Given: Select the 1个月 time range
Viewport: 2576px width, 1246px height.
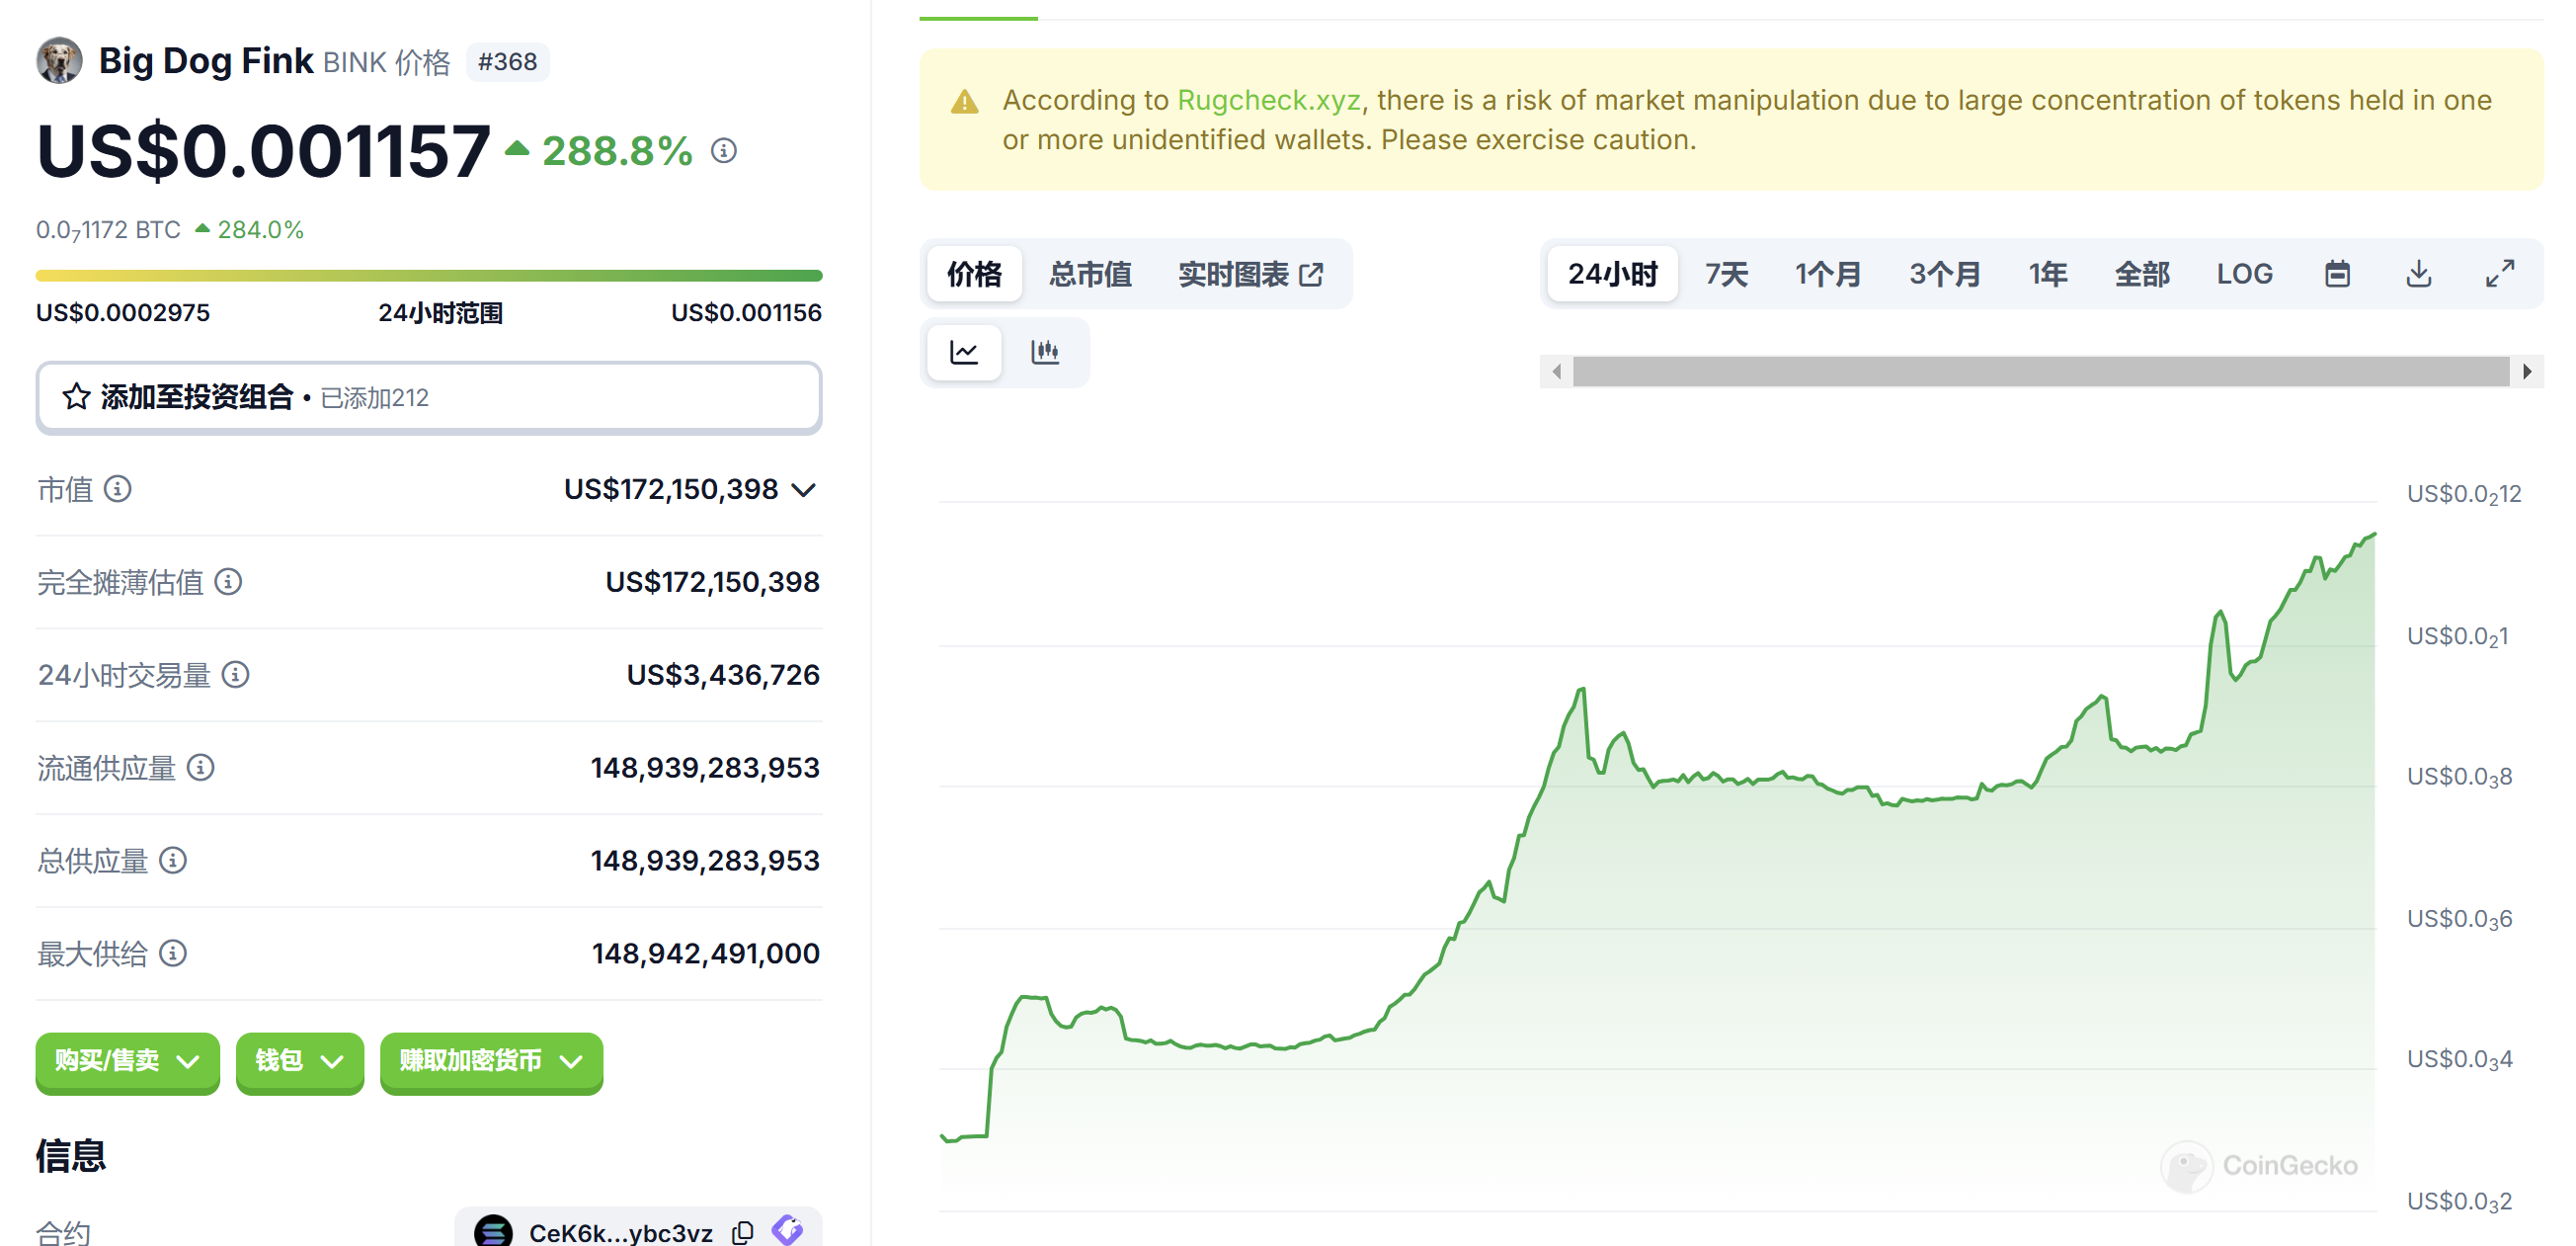Looking at the screenshot, I should click(1828, 274).
